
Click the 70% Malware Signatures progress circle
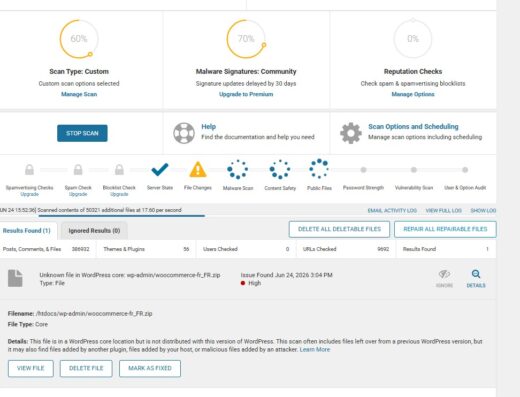pos(246,39)
